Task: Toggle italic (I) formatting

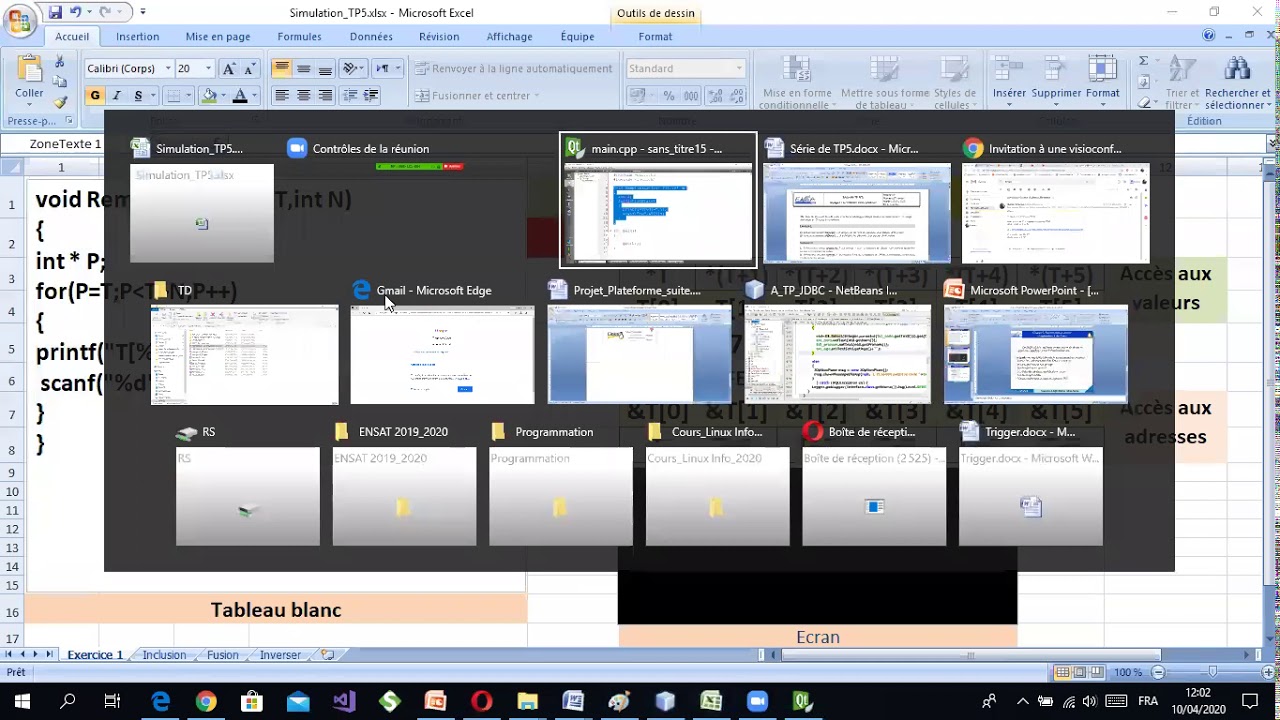Action: 116,96
